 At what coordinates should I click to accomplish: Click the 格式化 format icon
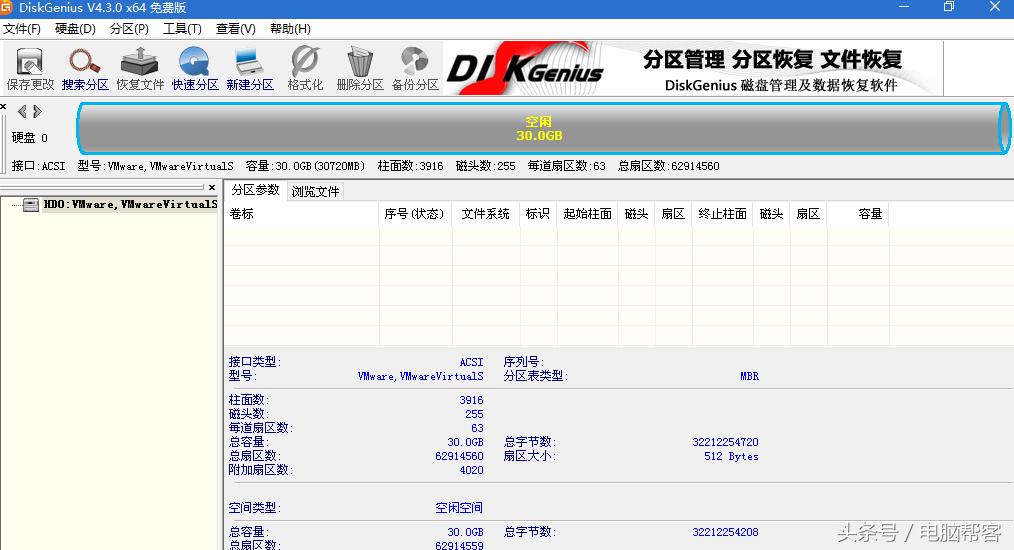305,69
